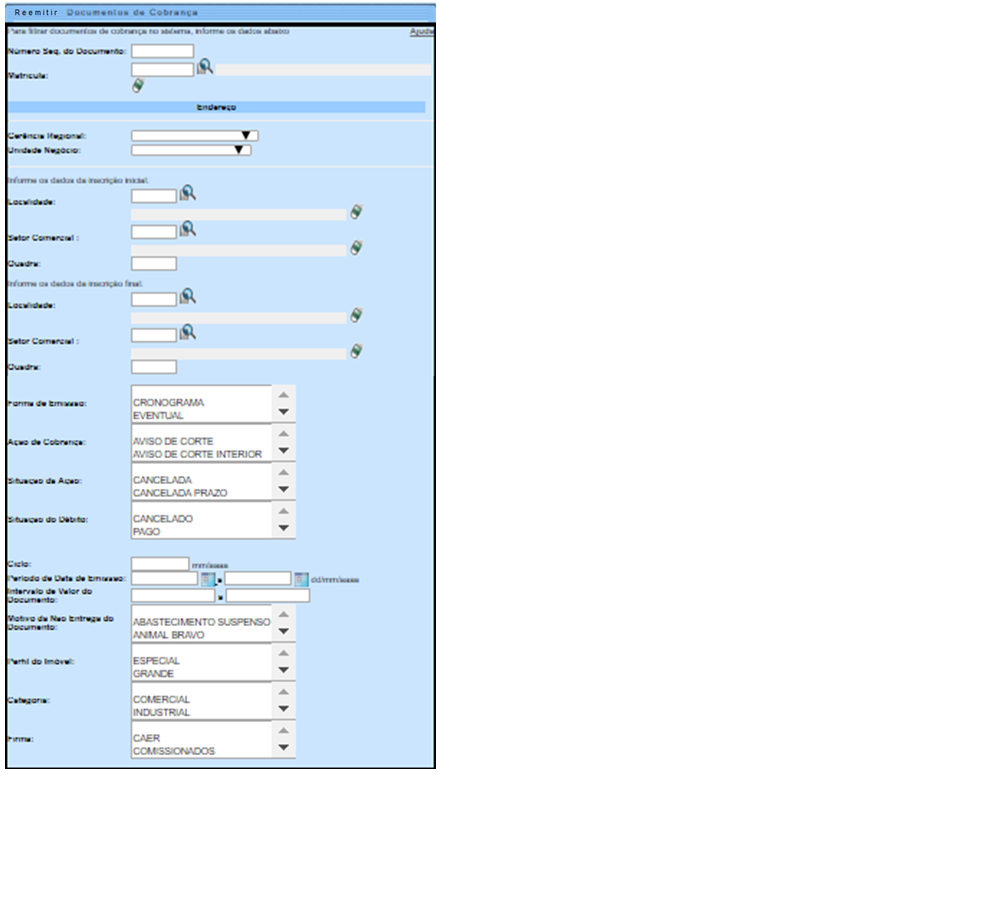Open the Ajuda help link
Image resolution: width=1007 pixels, height=905 pixels.
pos(421,32)
